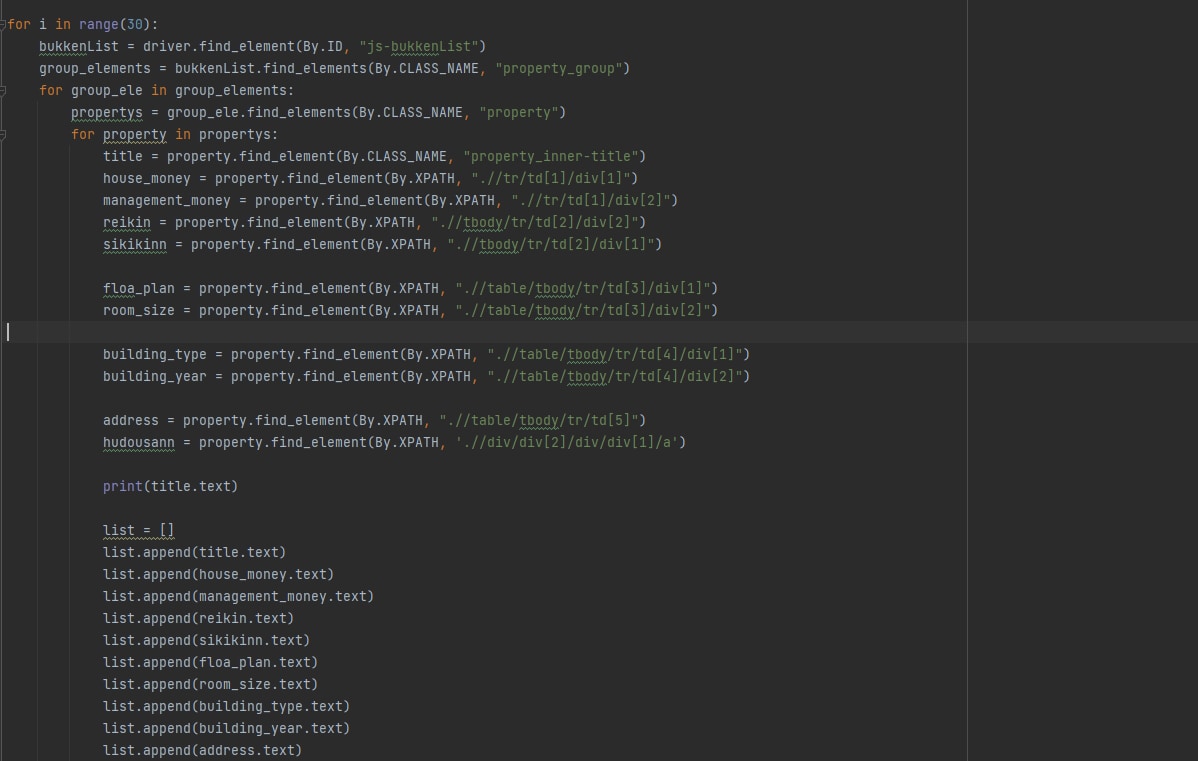Click the XPath string ".//table/tbody/tr/td[3]/div[1]"
This screenshot has width=1198, height=761.
(583, 289)
